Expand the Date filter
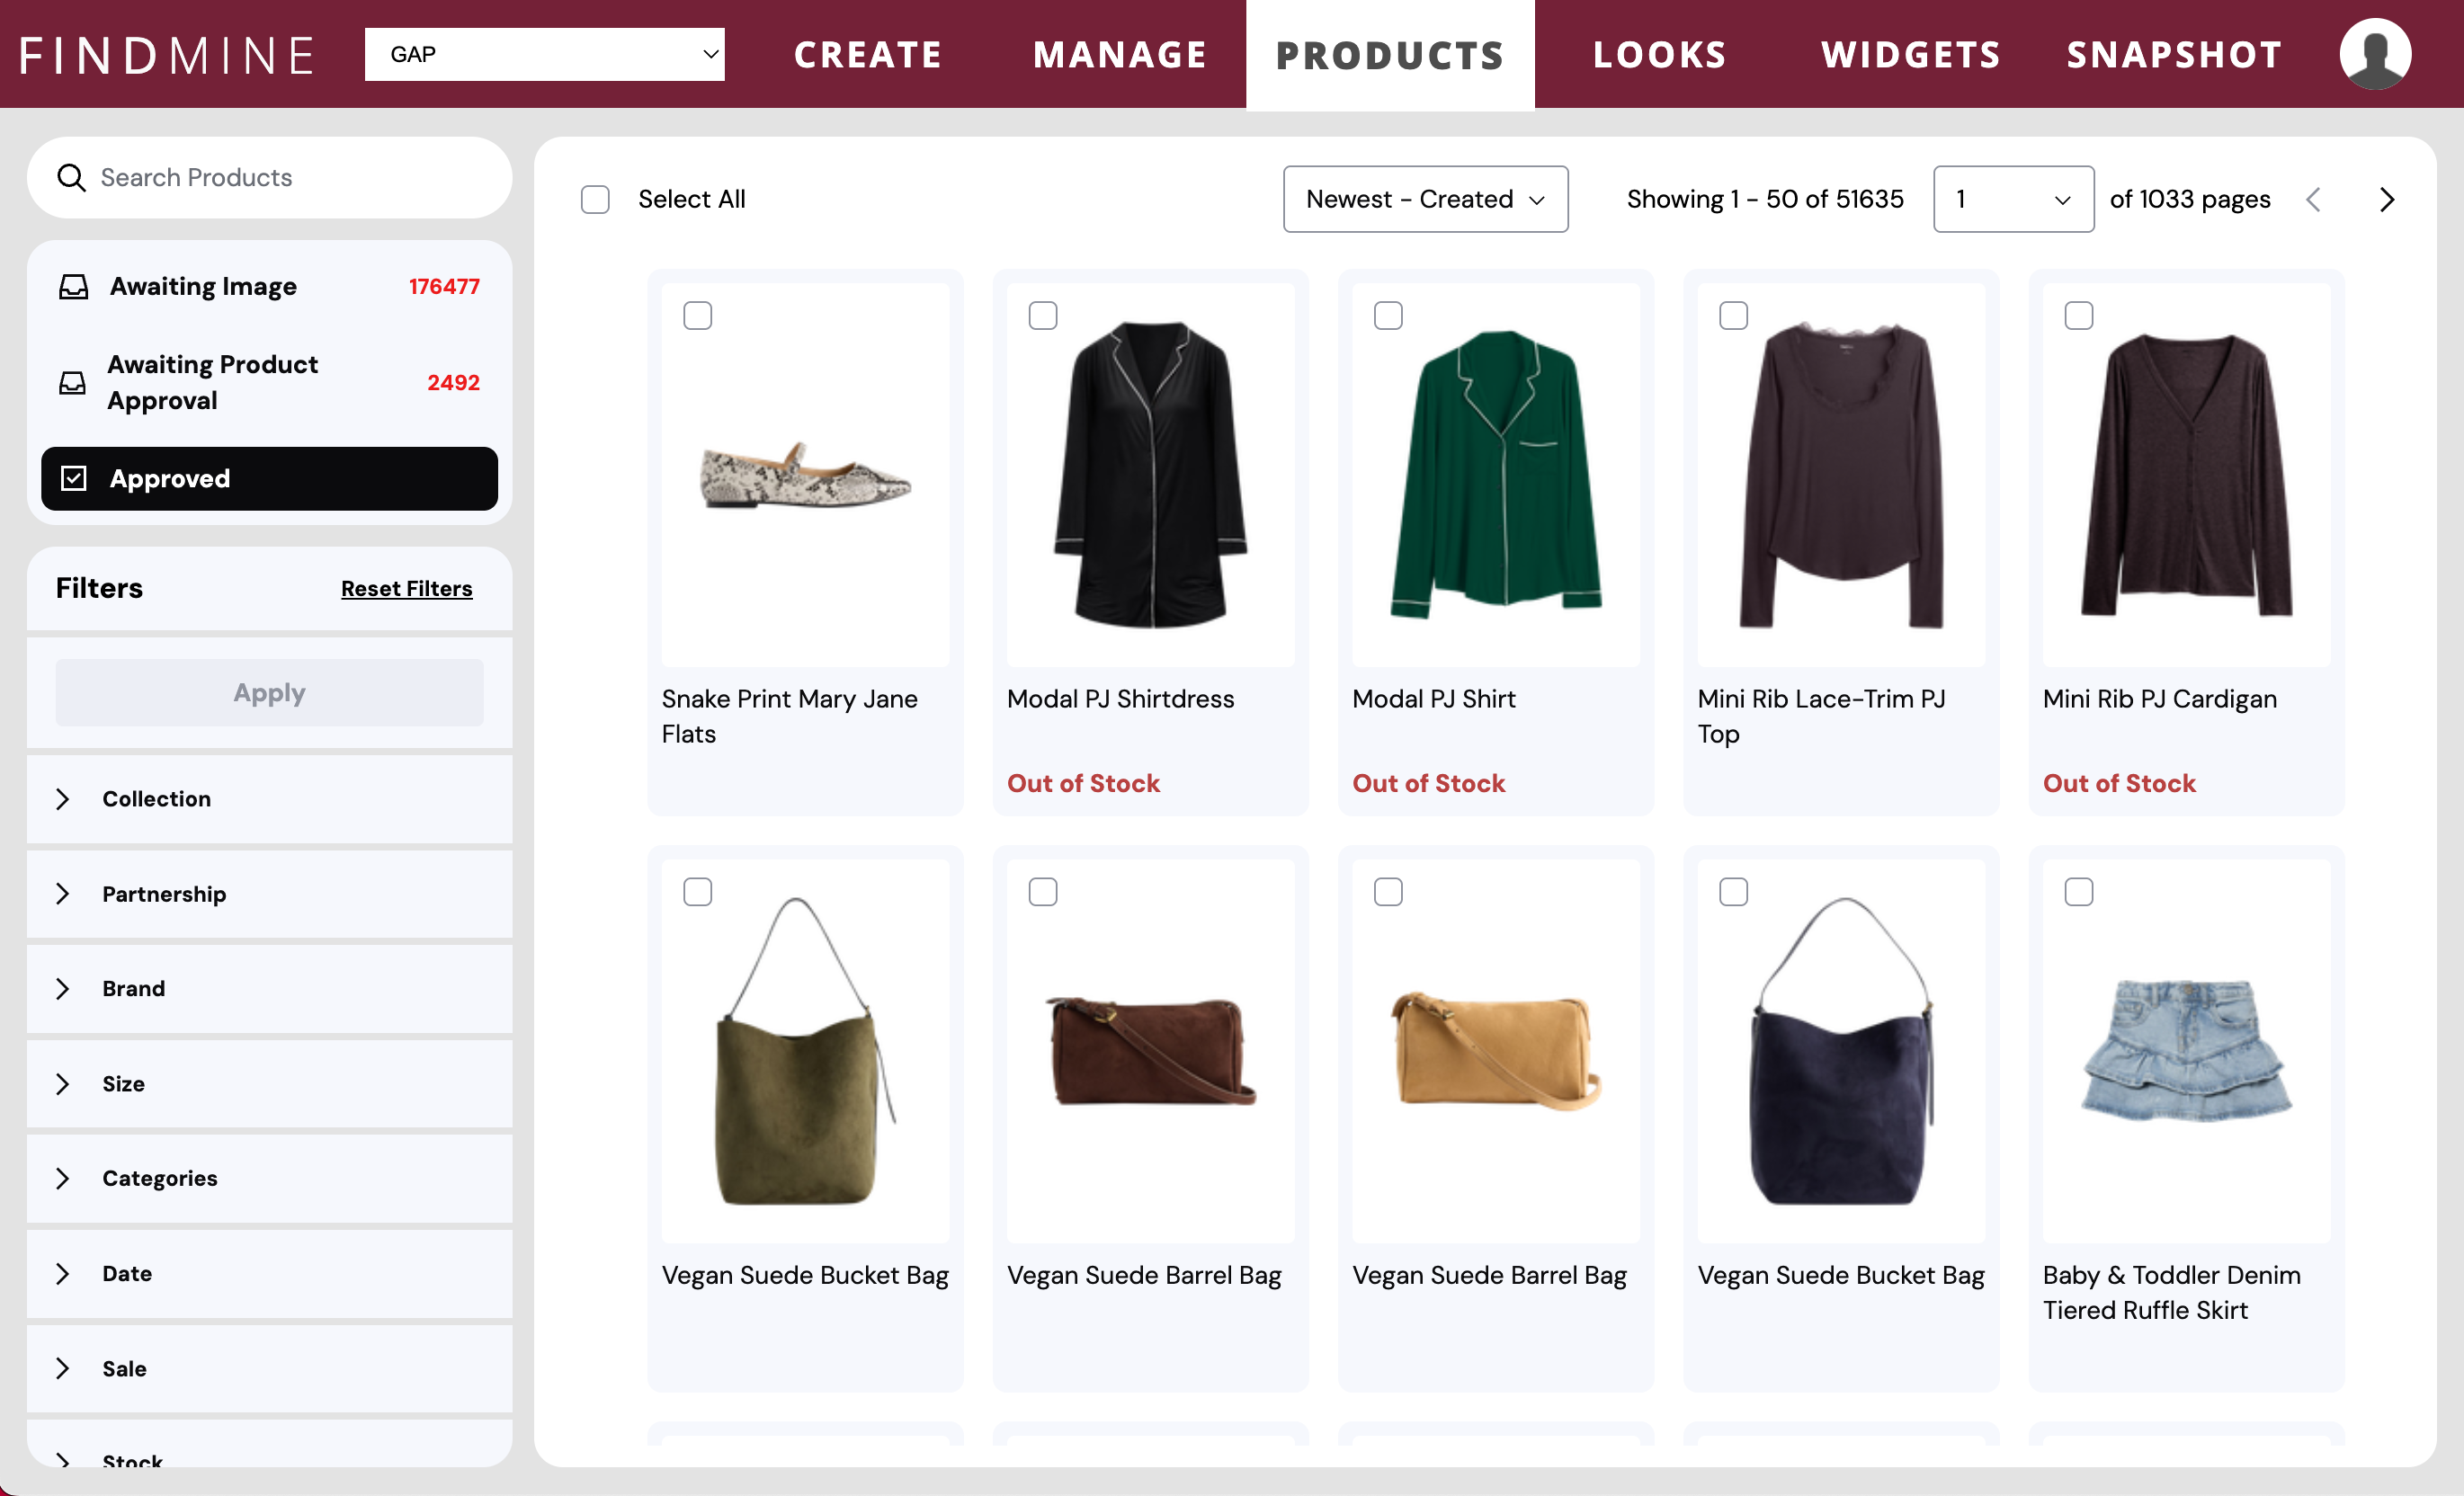 pyautogui.click(x=270, y=1274)
